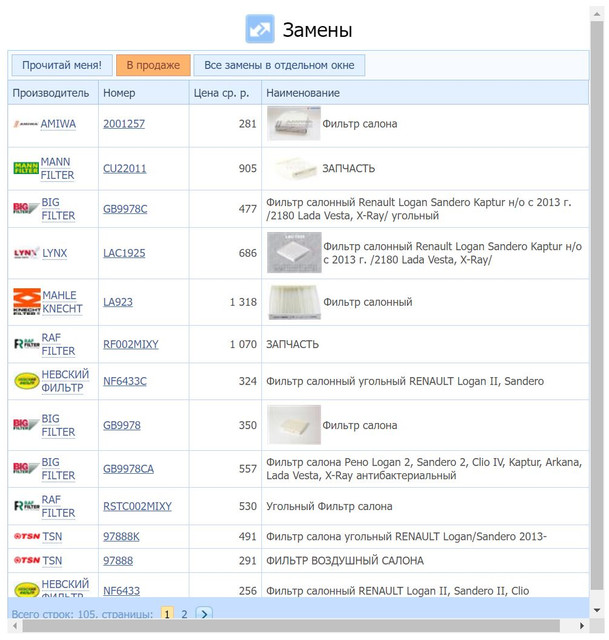Screen dimensions: 609x640
Task: Click horizontal scrollbar right arrow
Action: pos(582,626)
